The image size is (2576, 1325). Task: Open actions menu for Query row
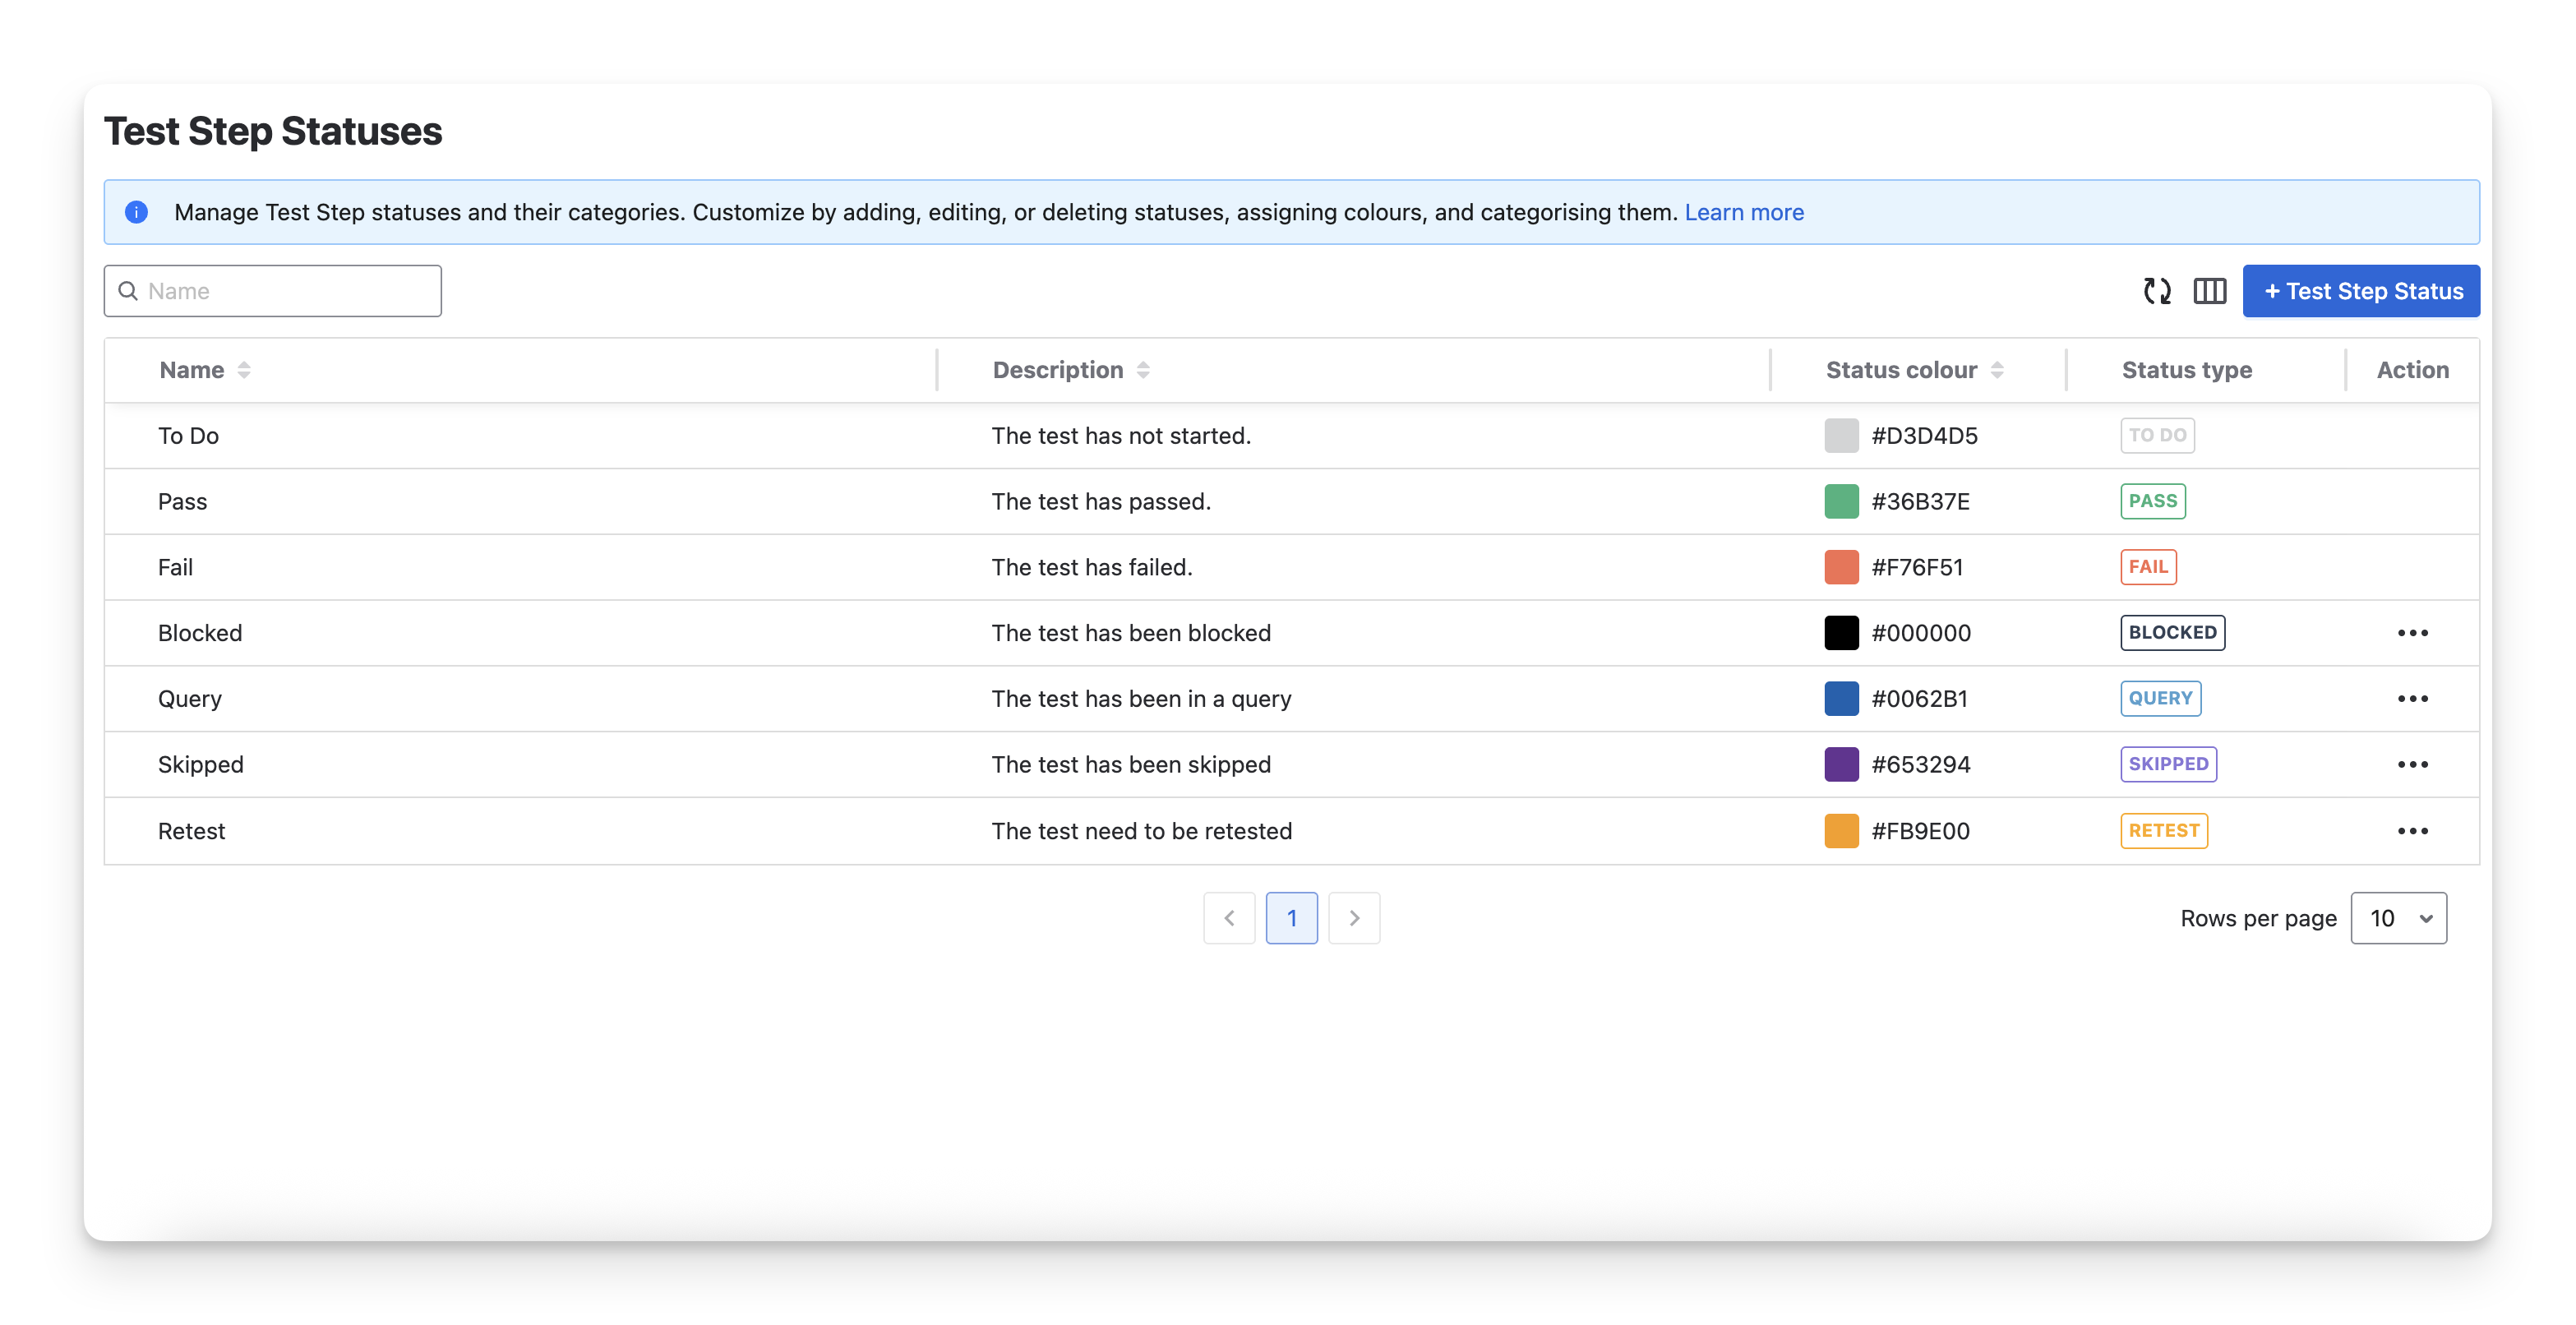pos(2412,699)
